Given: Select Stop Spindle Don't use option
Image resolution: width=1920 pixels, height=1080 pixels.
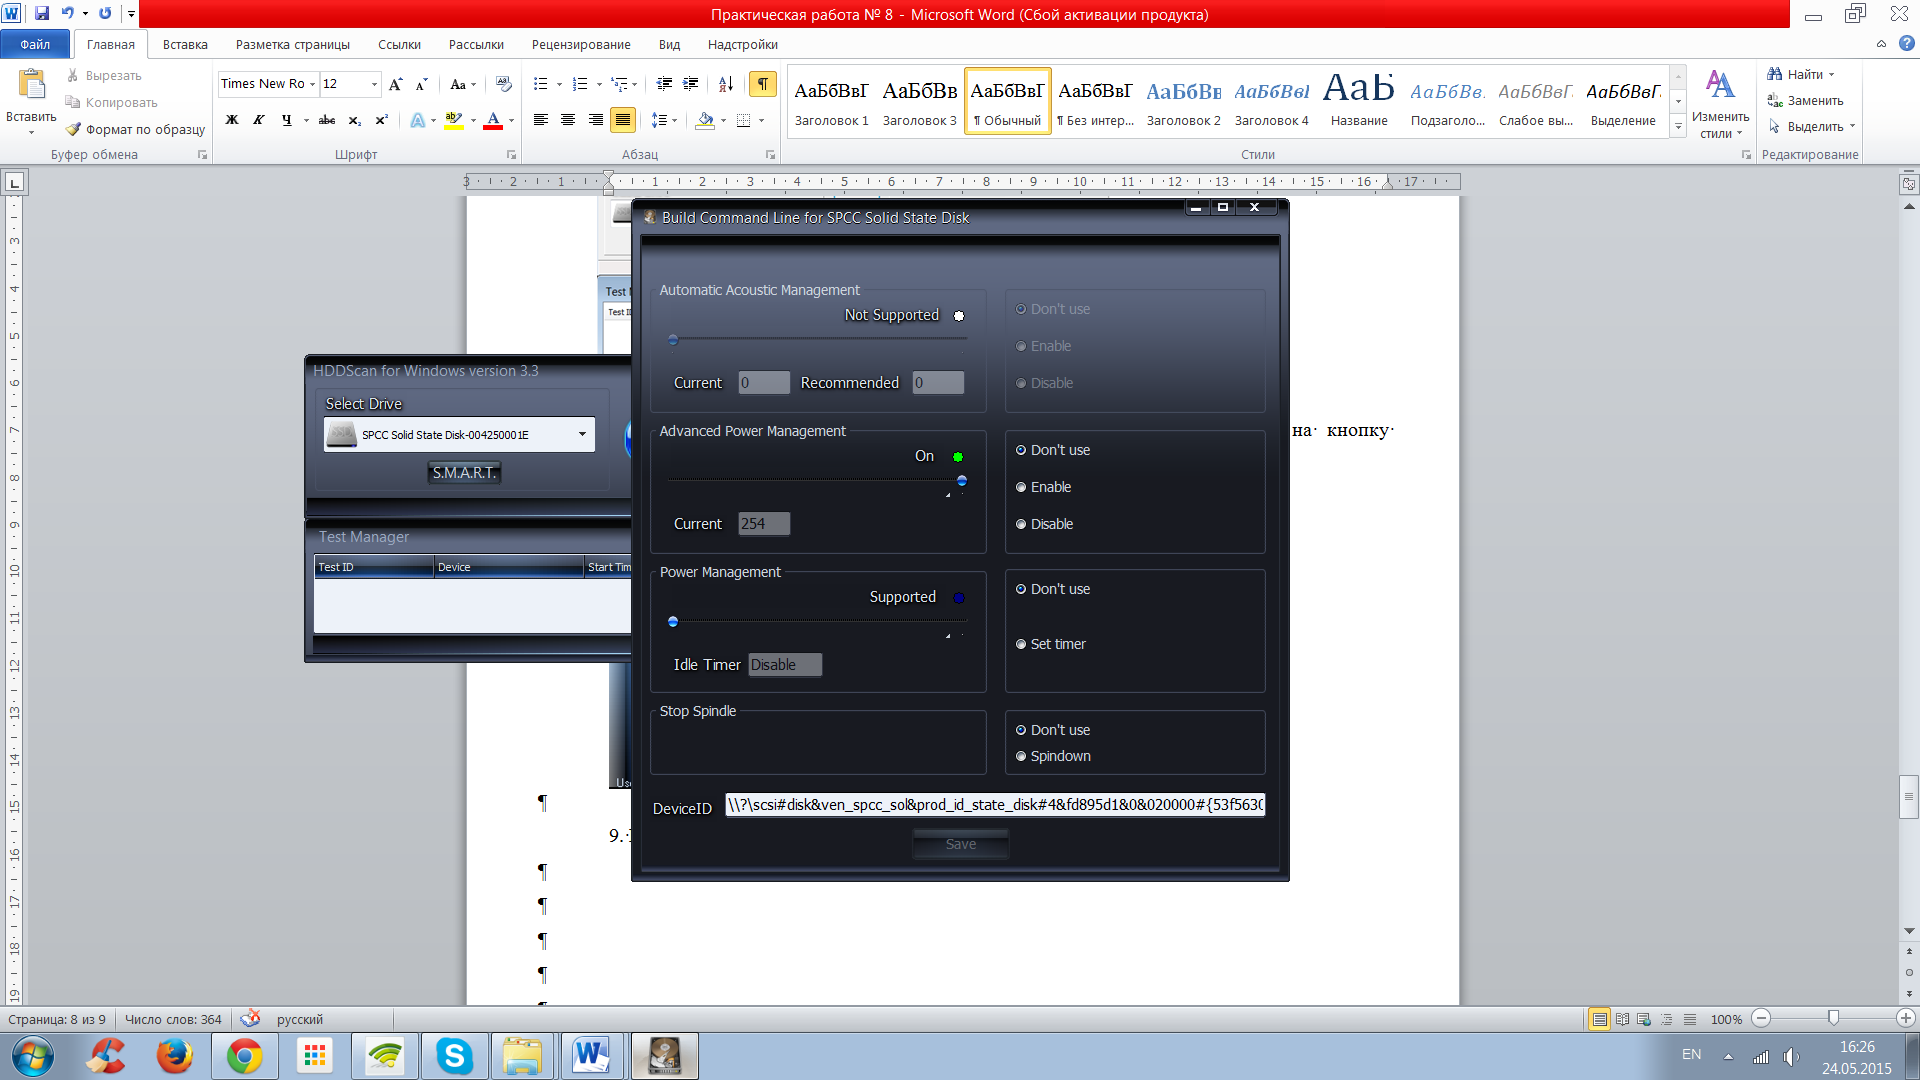Looking at the screenshot, I should click(x=1053, y=730).
